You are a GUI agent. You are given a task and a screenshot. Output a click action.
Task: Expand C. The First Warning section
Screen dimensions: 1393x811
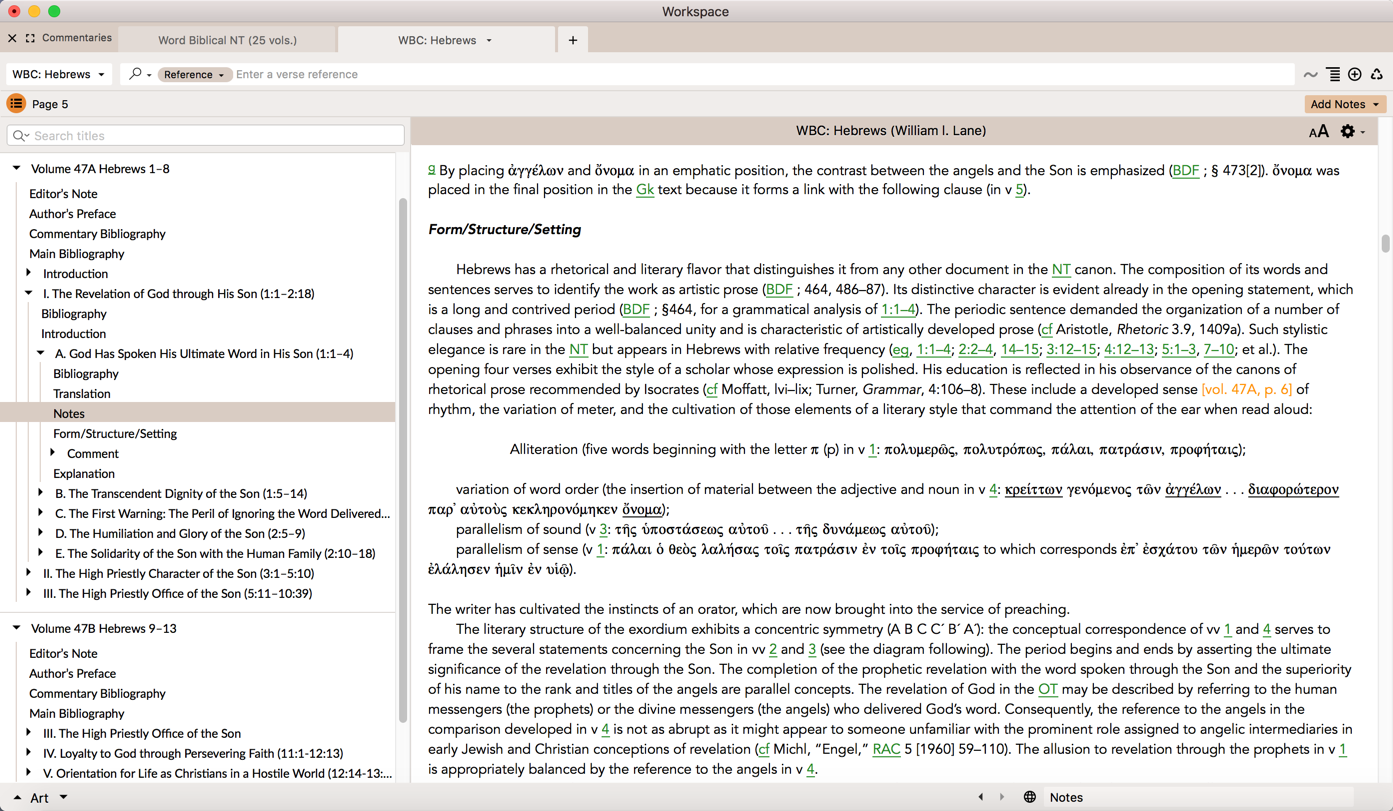point(40,513)
